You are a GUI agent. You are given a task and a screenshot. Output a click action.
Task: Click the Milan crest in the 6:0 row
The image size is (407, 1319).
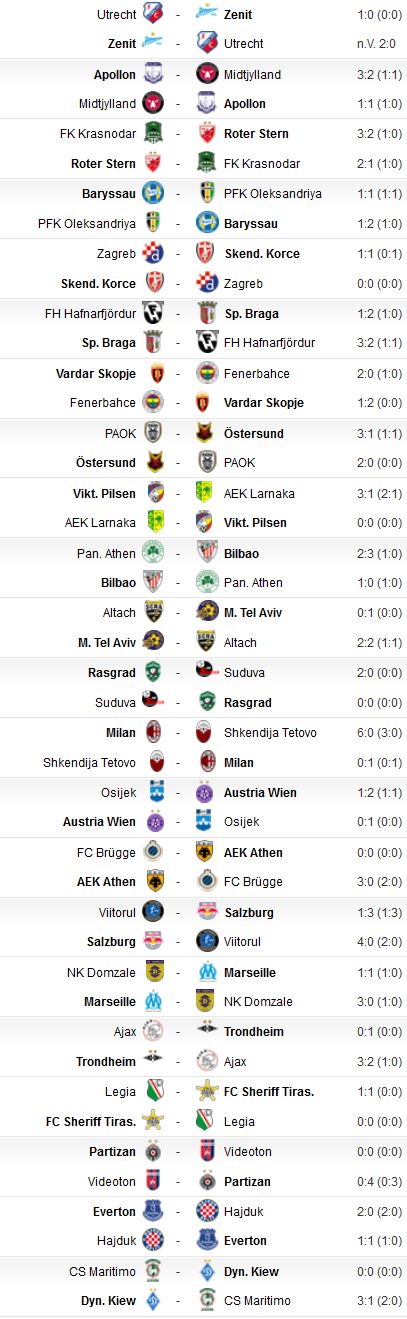pyautogui.click(x=154, y=733)
